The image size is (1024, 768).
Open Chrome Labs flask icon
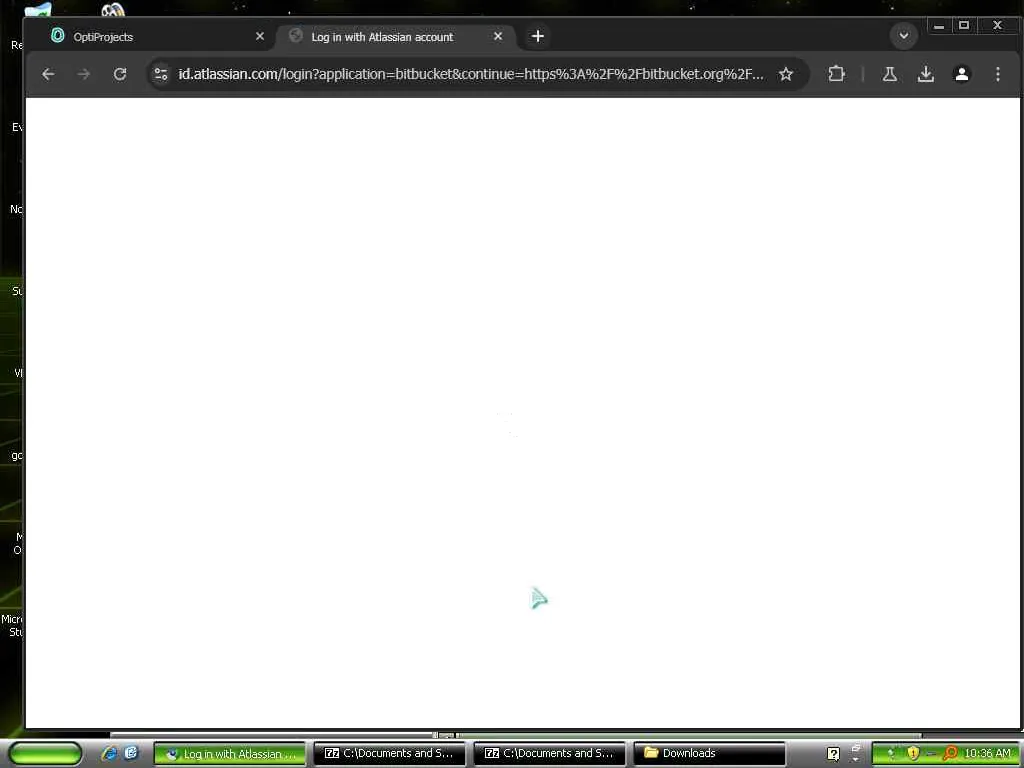[889, 74]
